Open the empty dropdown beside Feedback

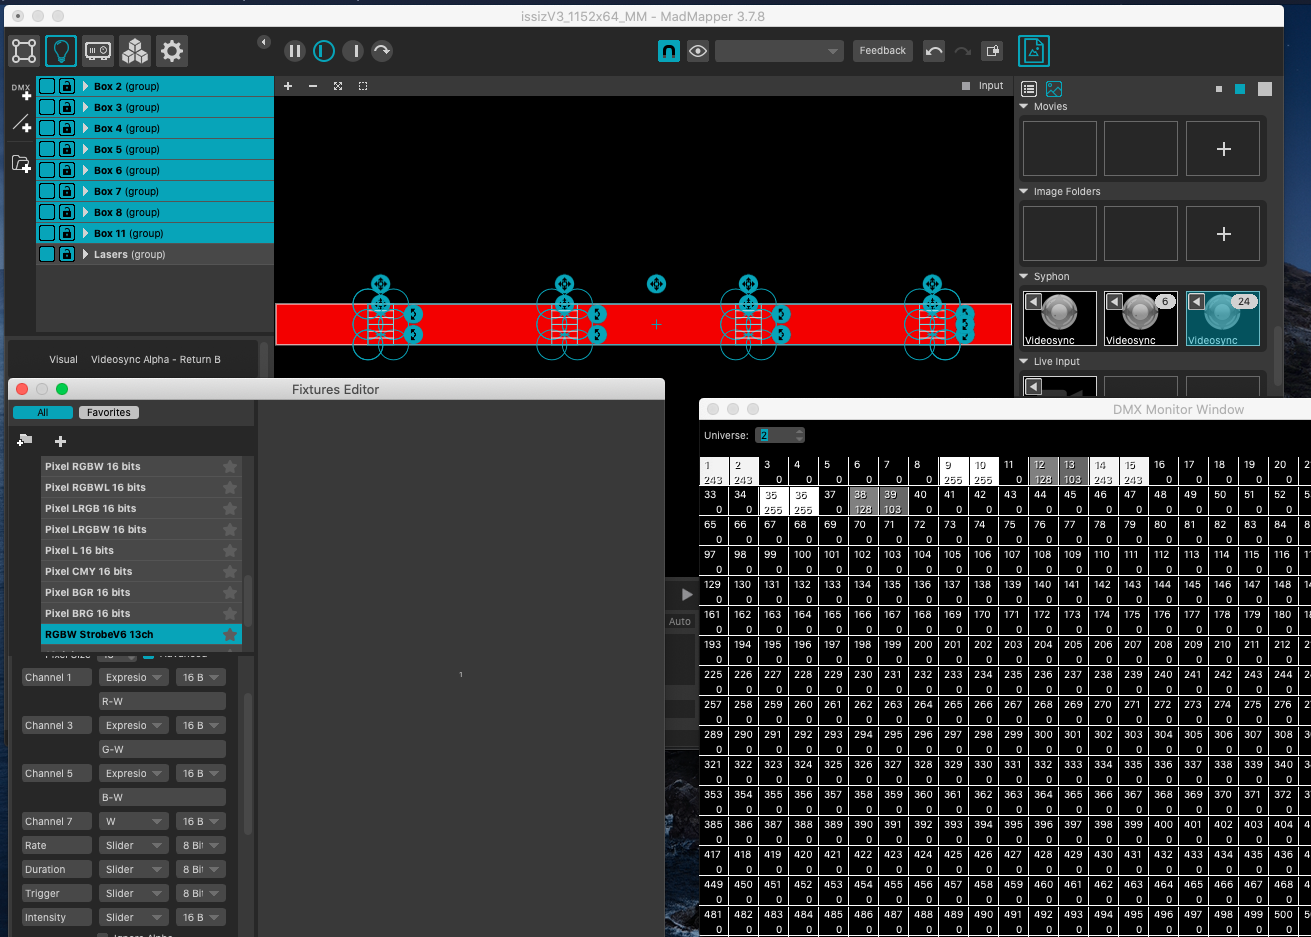[x=779, y=51]
